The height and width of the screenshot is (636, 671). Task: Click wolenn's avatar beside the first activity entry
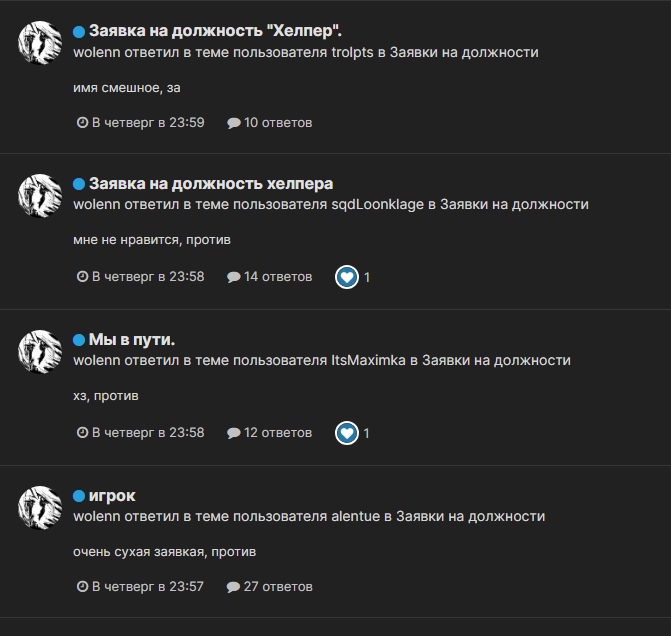tap(40, 43)
